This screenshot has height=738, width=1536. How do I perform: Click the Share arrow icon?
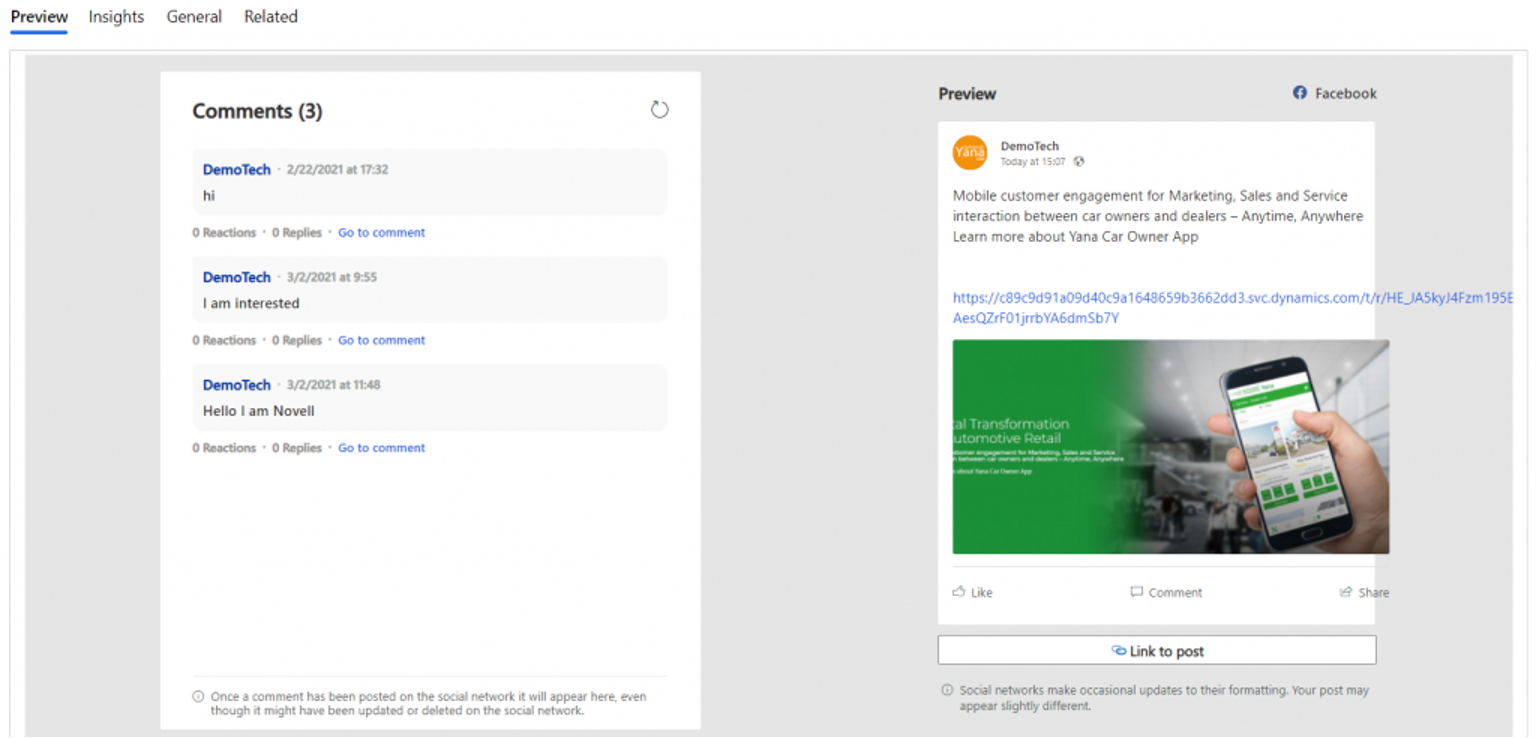pyautogui.click(x=1346, y=592)
